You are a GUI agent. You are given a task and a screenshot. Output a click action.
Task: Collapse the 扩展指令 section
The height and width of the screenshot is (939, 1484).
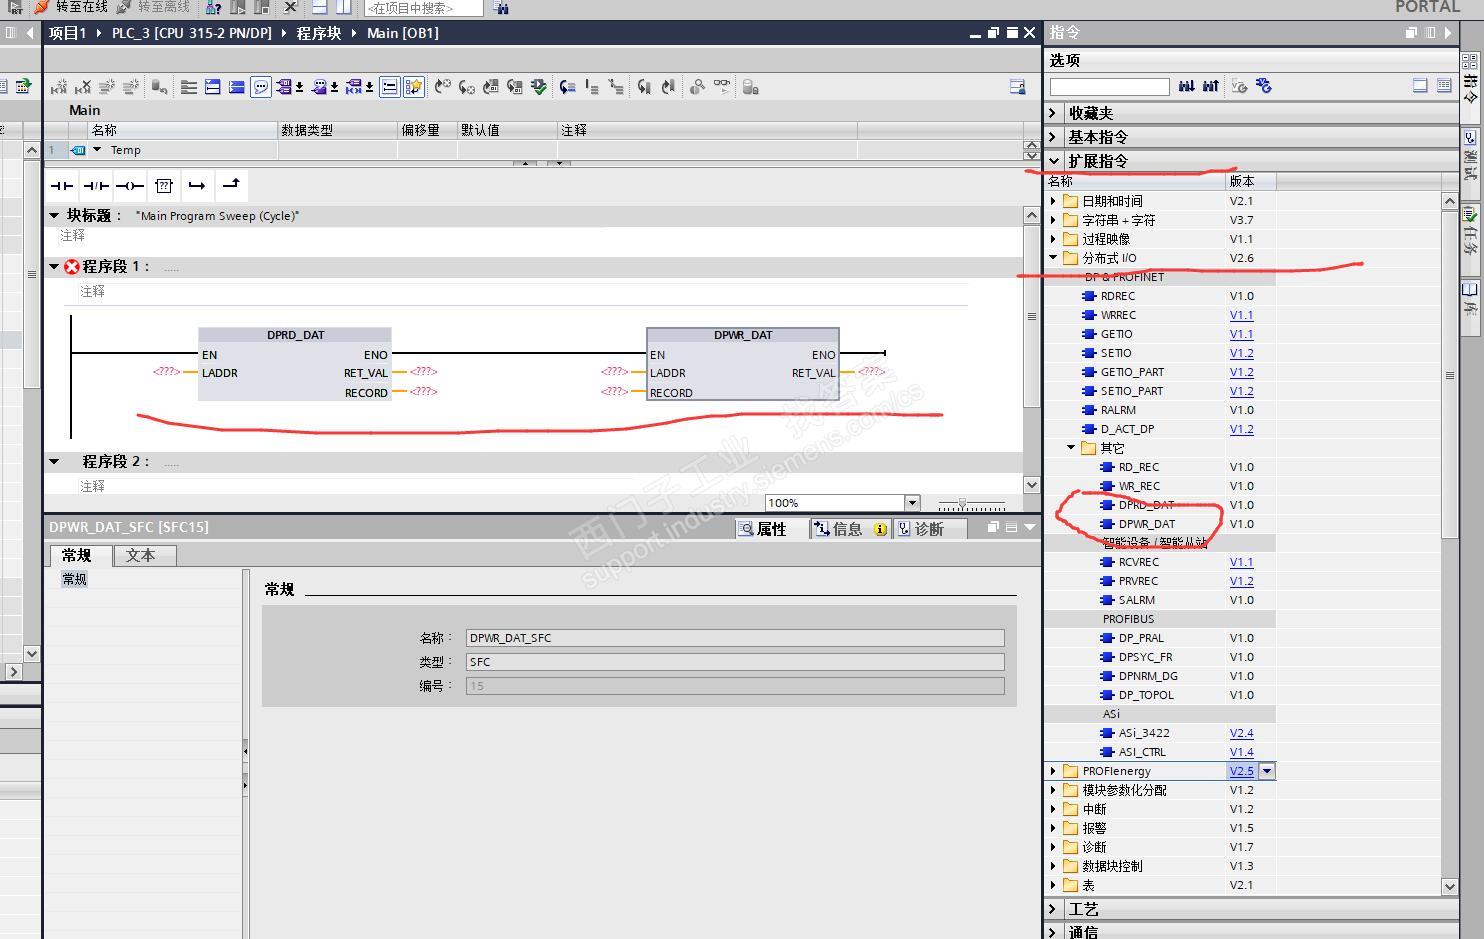pyautogui.click(x=1053, y=161)
